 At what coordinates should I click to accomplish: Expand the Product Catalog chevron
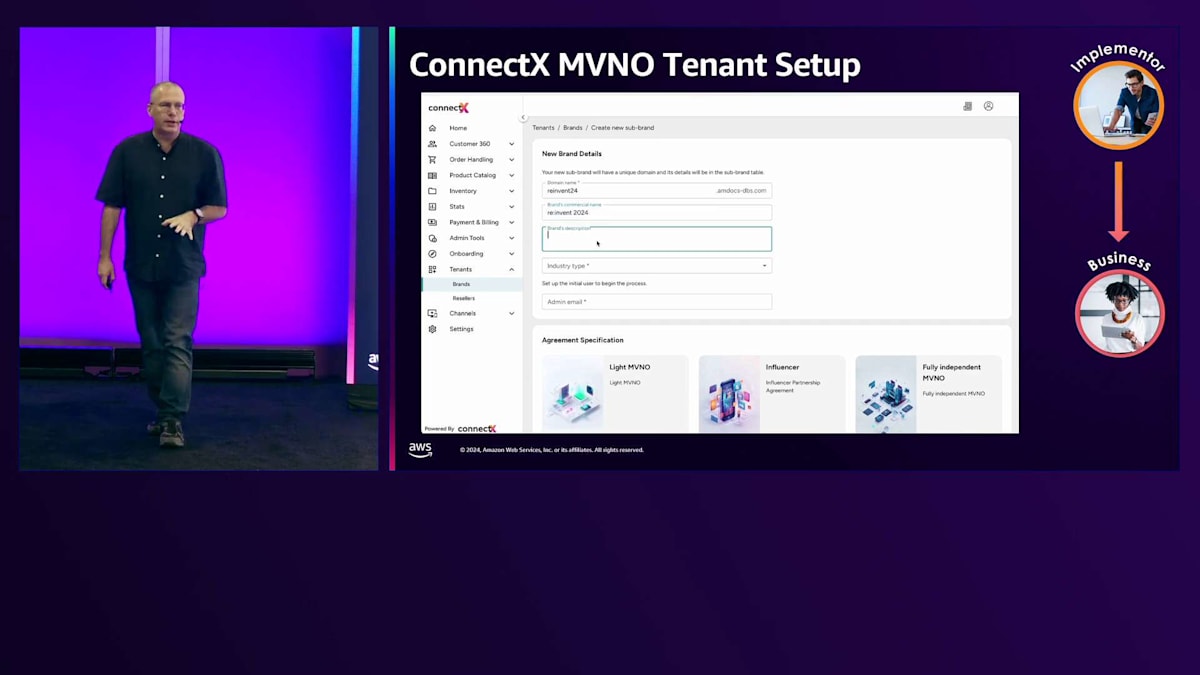pyautogui.click(x=512, y=175)
